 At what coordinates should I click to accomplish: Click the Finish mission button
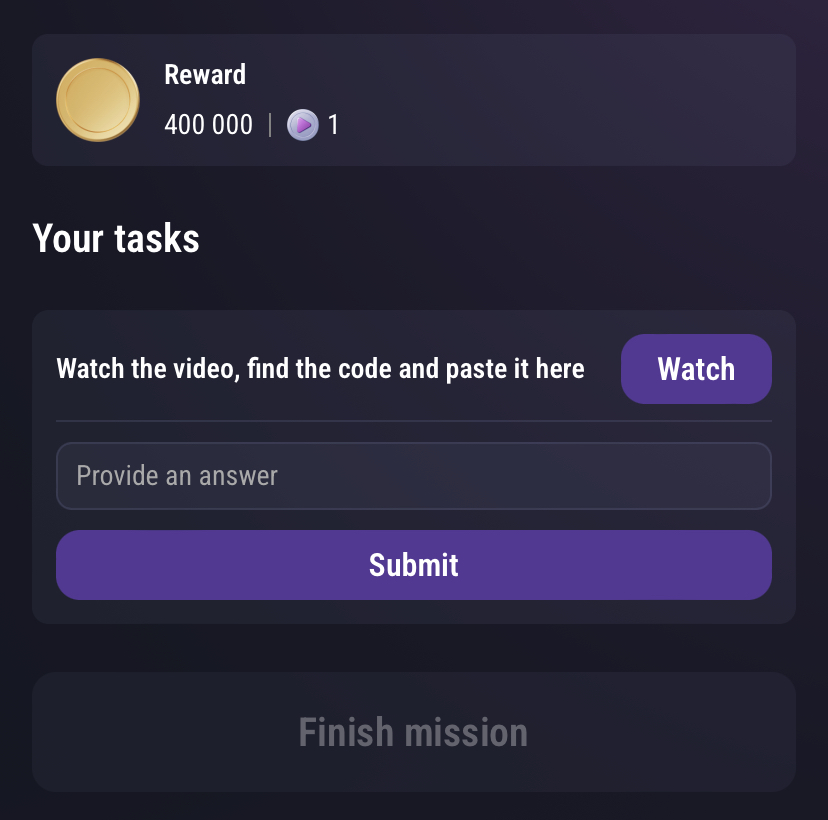pyautogui.click(x=413, y=732)
